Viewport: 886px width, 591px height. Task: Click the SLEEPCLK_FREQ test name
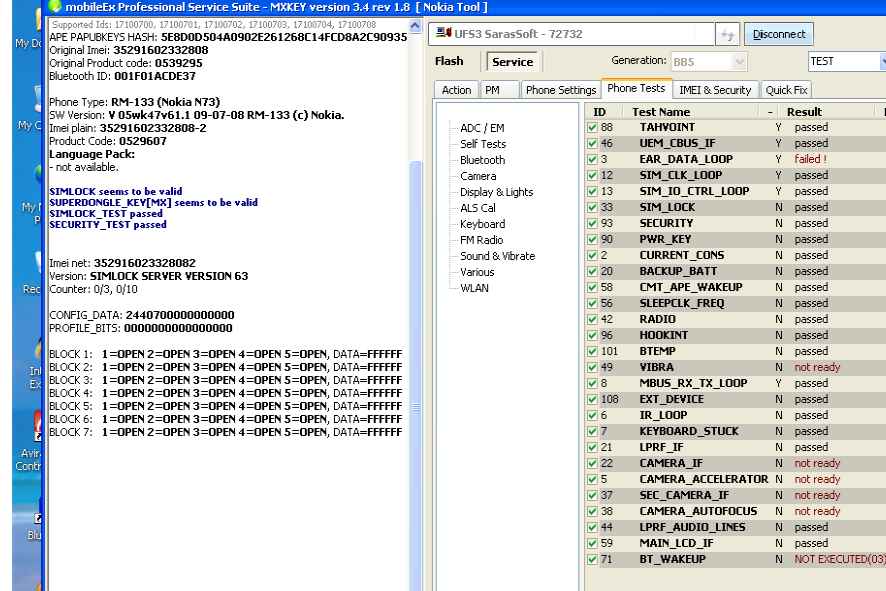click(681, 303)
